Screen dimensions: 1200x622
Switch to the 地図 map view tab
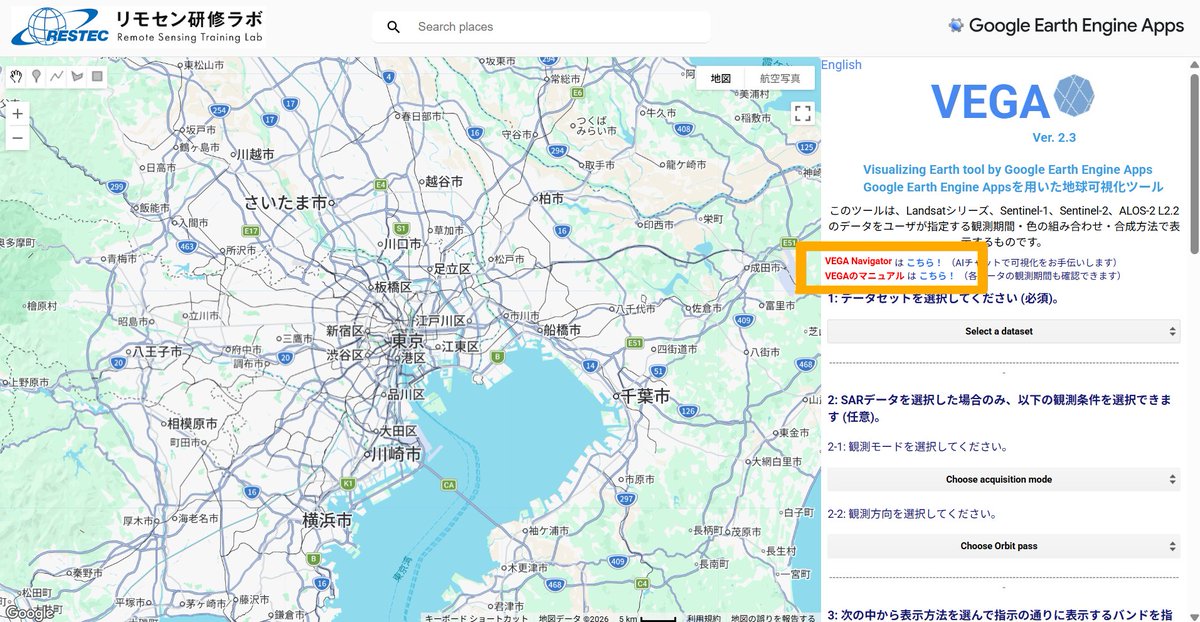(722, 78)
